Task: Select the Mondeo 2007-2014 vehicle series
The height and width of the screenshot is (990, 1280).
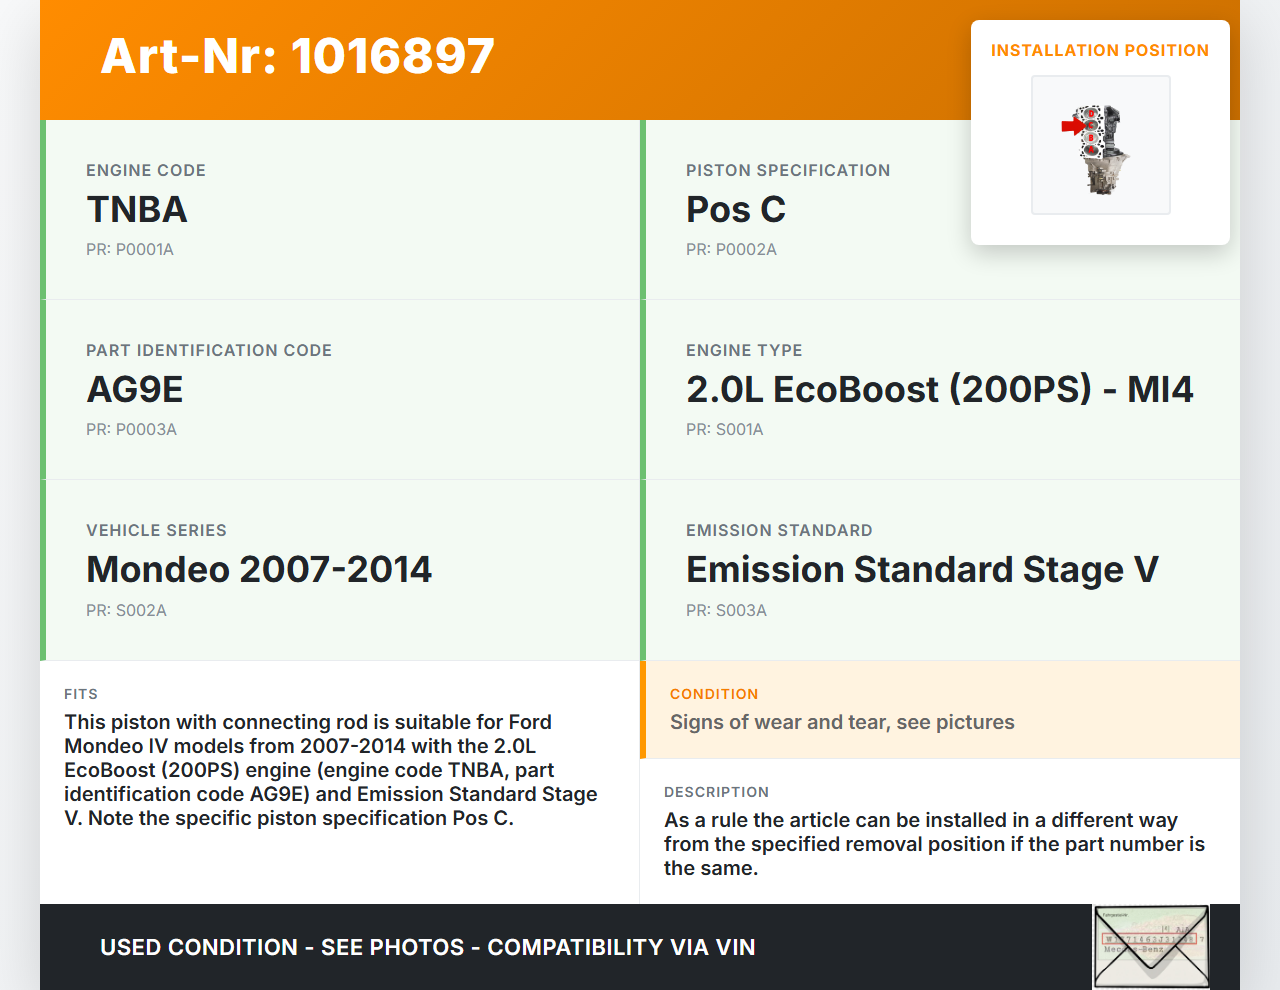Action: click(x=259, y=570)
